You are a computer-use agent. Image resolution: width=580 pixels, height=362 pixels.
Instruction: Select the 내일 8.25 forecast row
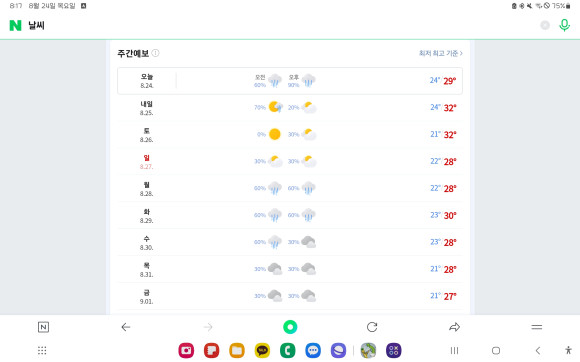(x=290, y=108)
